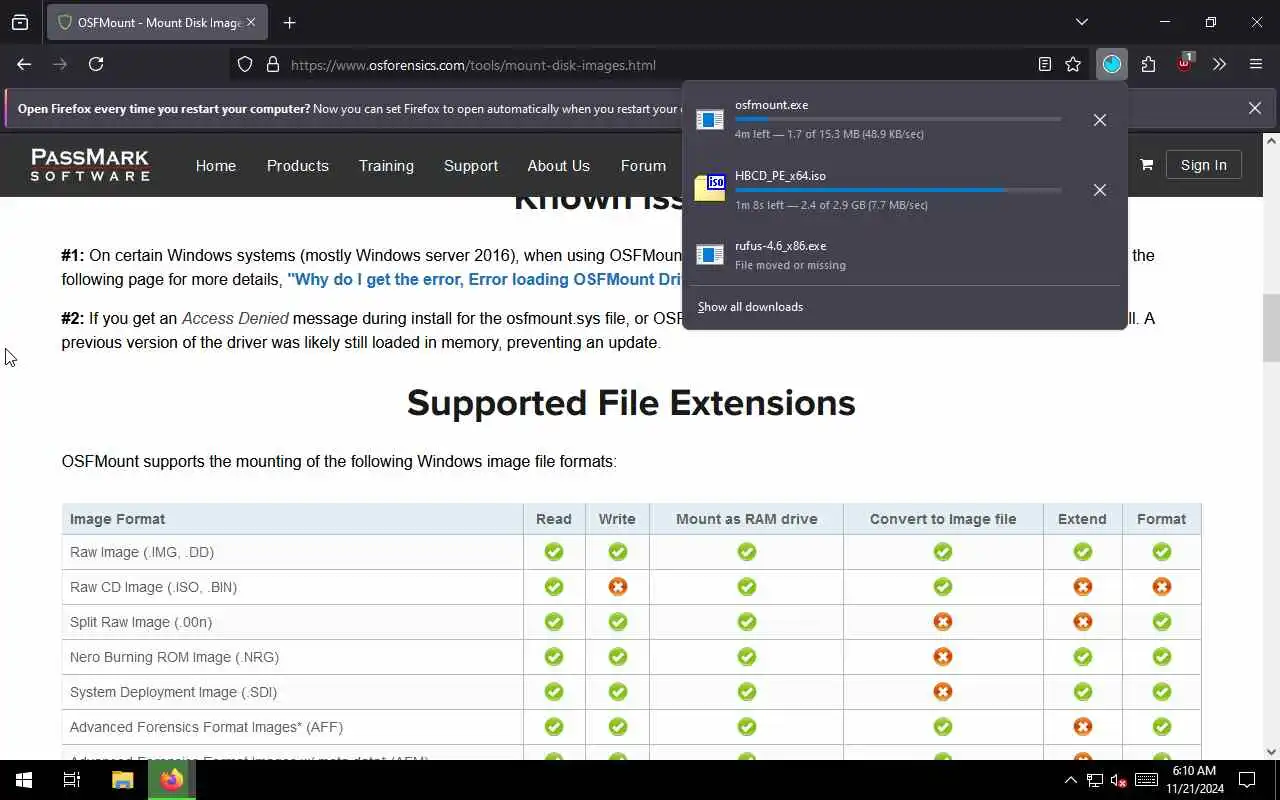Bookmark this page with the star
The height and width of the screenshot is (800, 1280).
[1073, 64]
